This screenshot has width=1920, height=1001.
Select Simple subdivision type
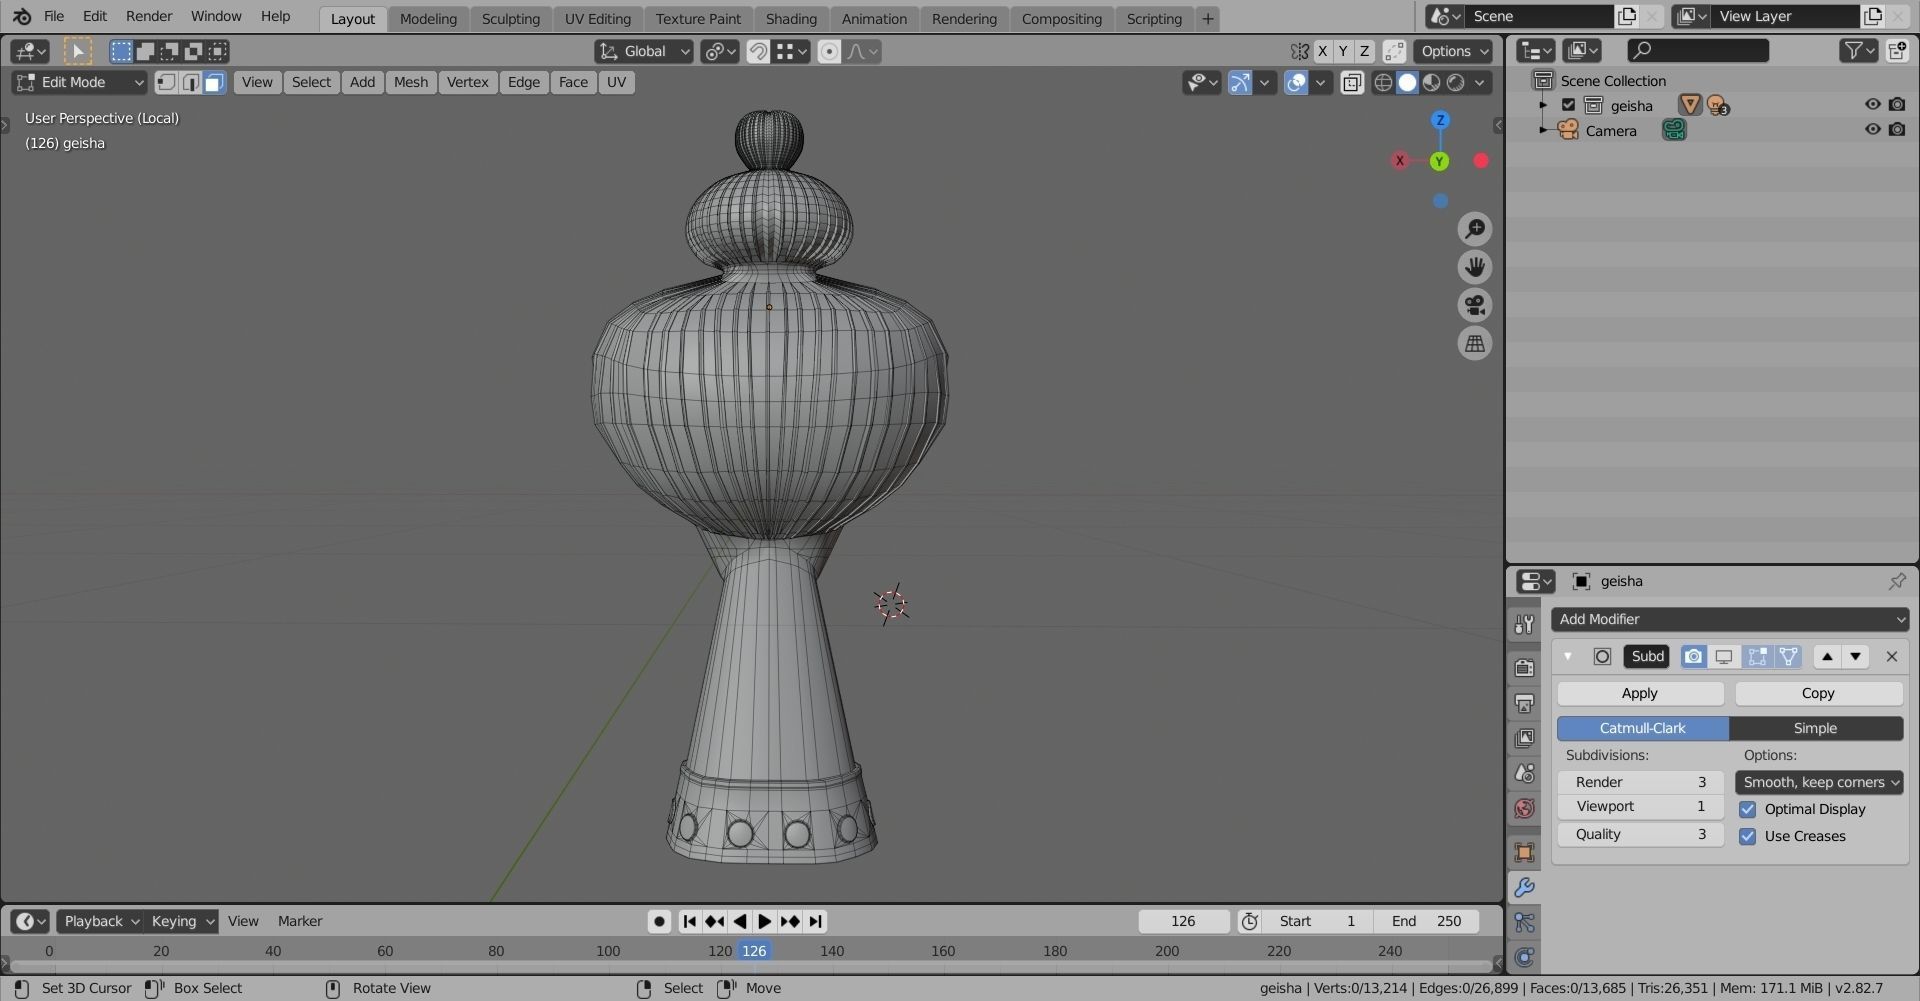click(1816, 728)
